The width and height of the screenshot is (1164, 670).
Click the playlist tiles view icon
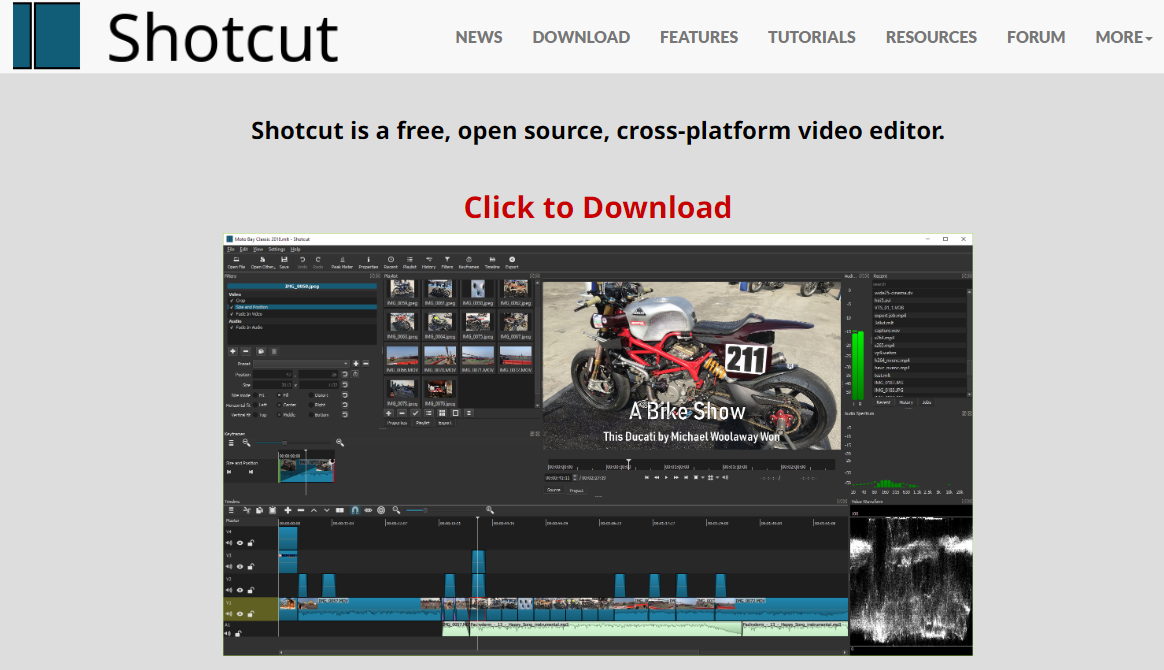(x=442, y=413)
